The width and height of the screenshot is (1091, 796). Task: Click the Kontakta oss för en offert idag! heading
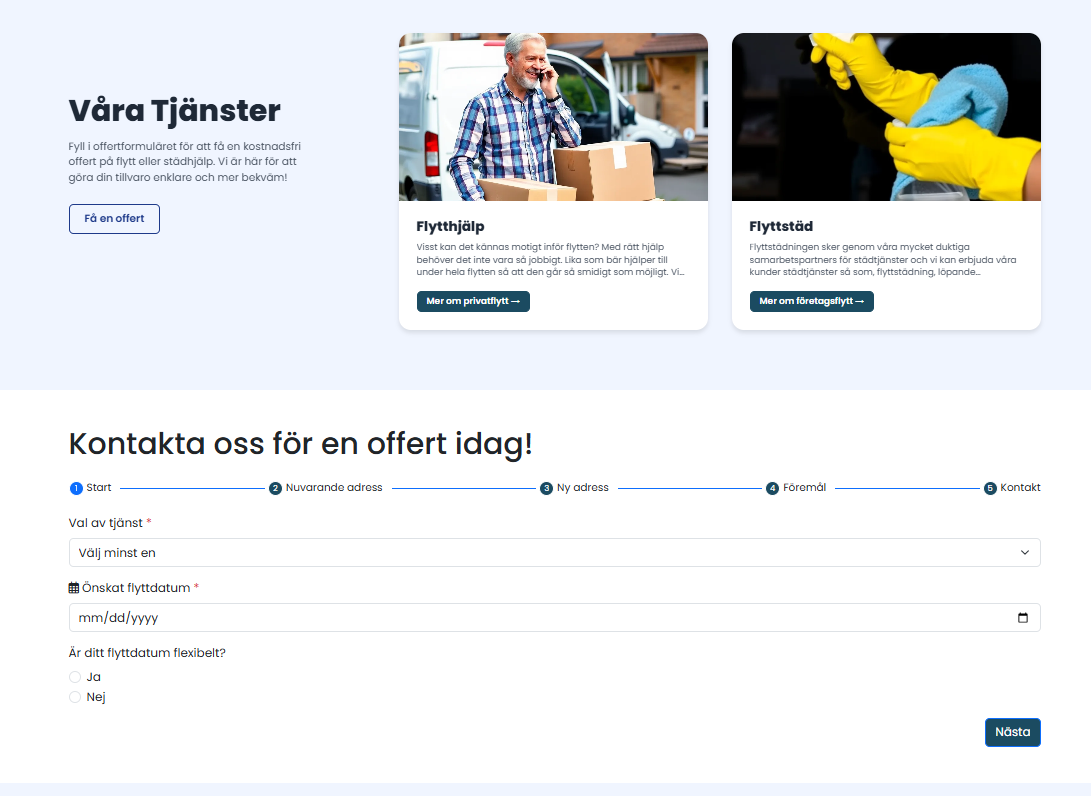point(301,445)
